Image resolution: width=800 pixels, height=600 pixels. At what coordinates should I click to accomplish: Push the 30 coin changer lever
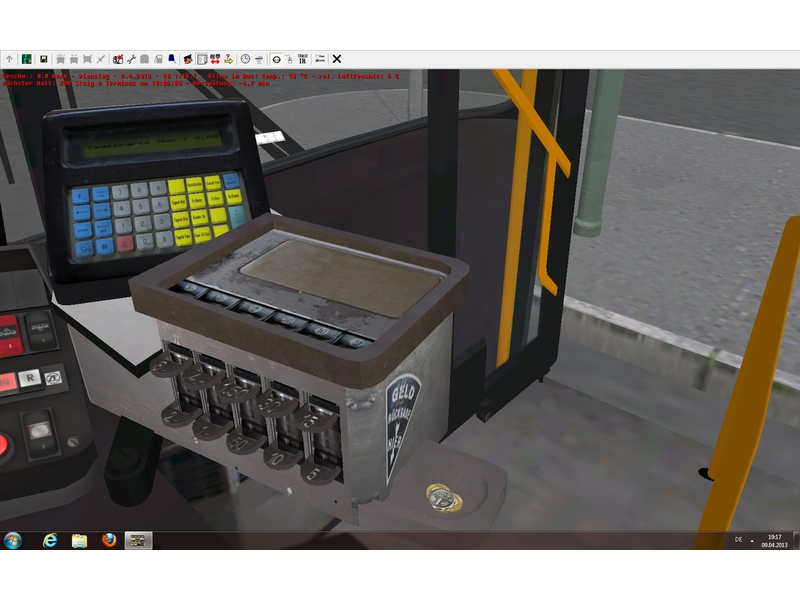276,403
